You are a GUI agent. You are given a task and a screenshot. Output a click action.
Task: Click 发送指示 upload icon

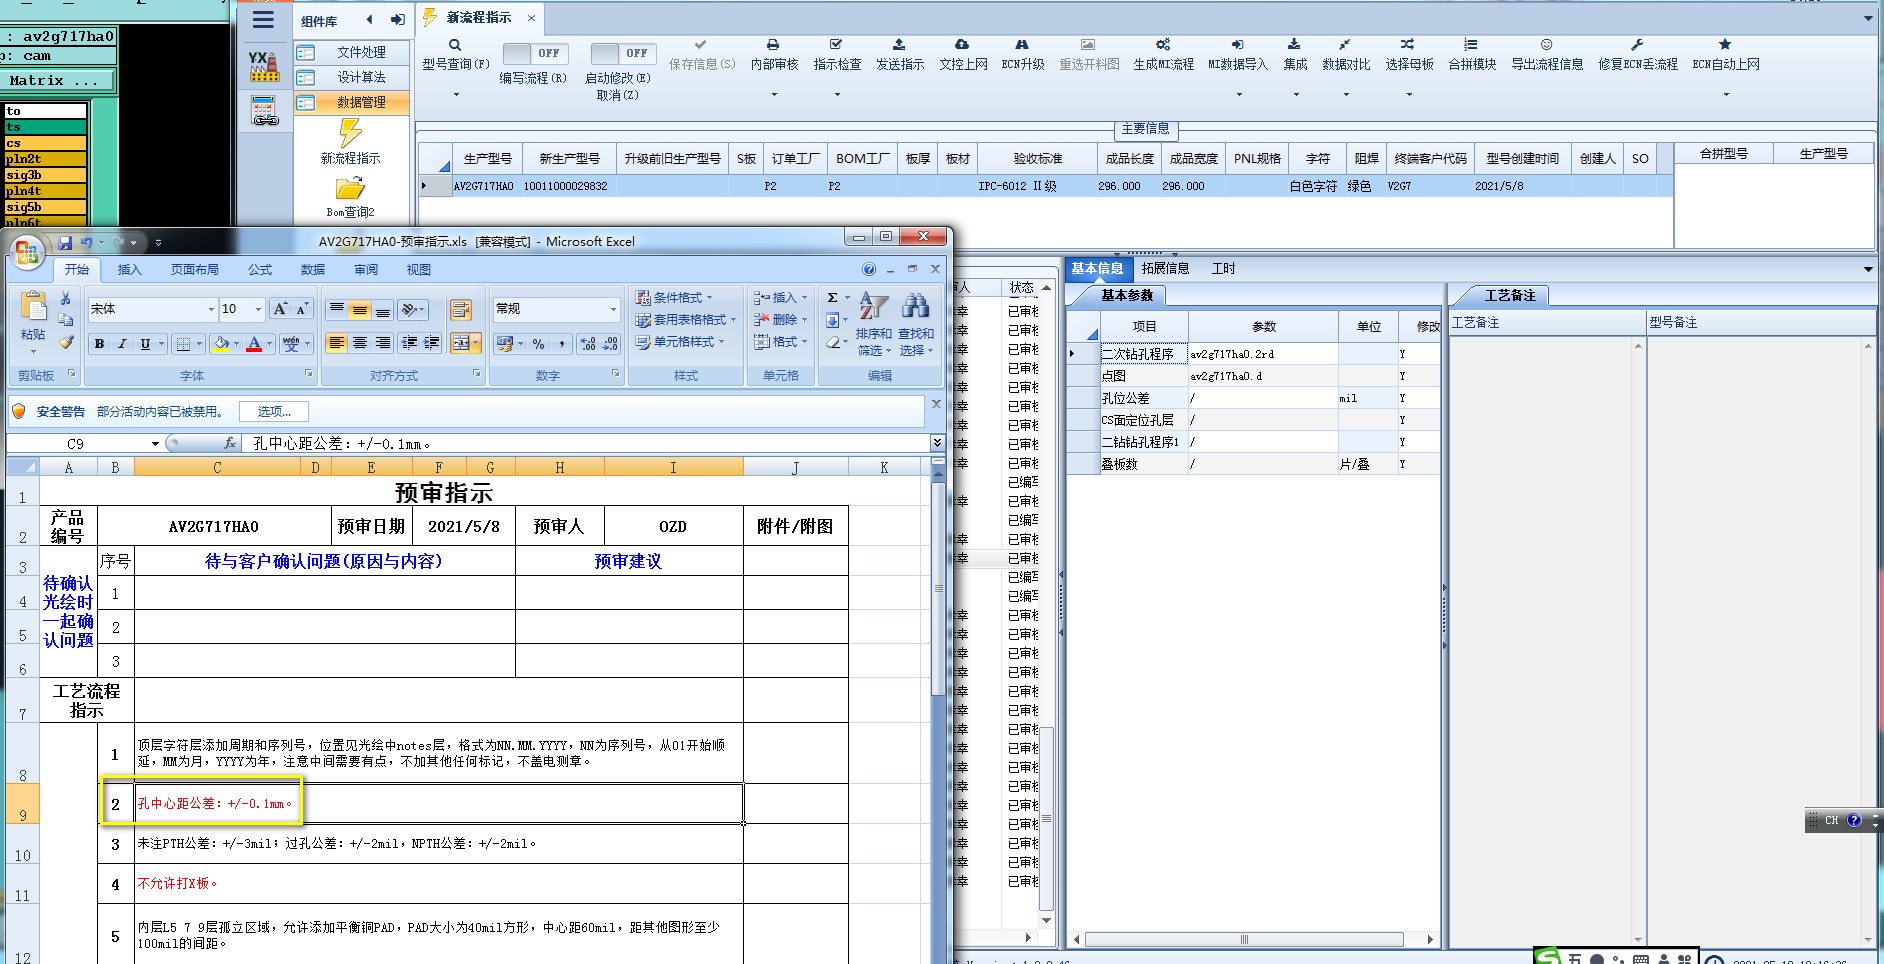pyautogui.click(x=899, y=45)
